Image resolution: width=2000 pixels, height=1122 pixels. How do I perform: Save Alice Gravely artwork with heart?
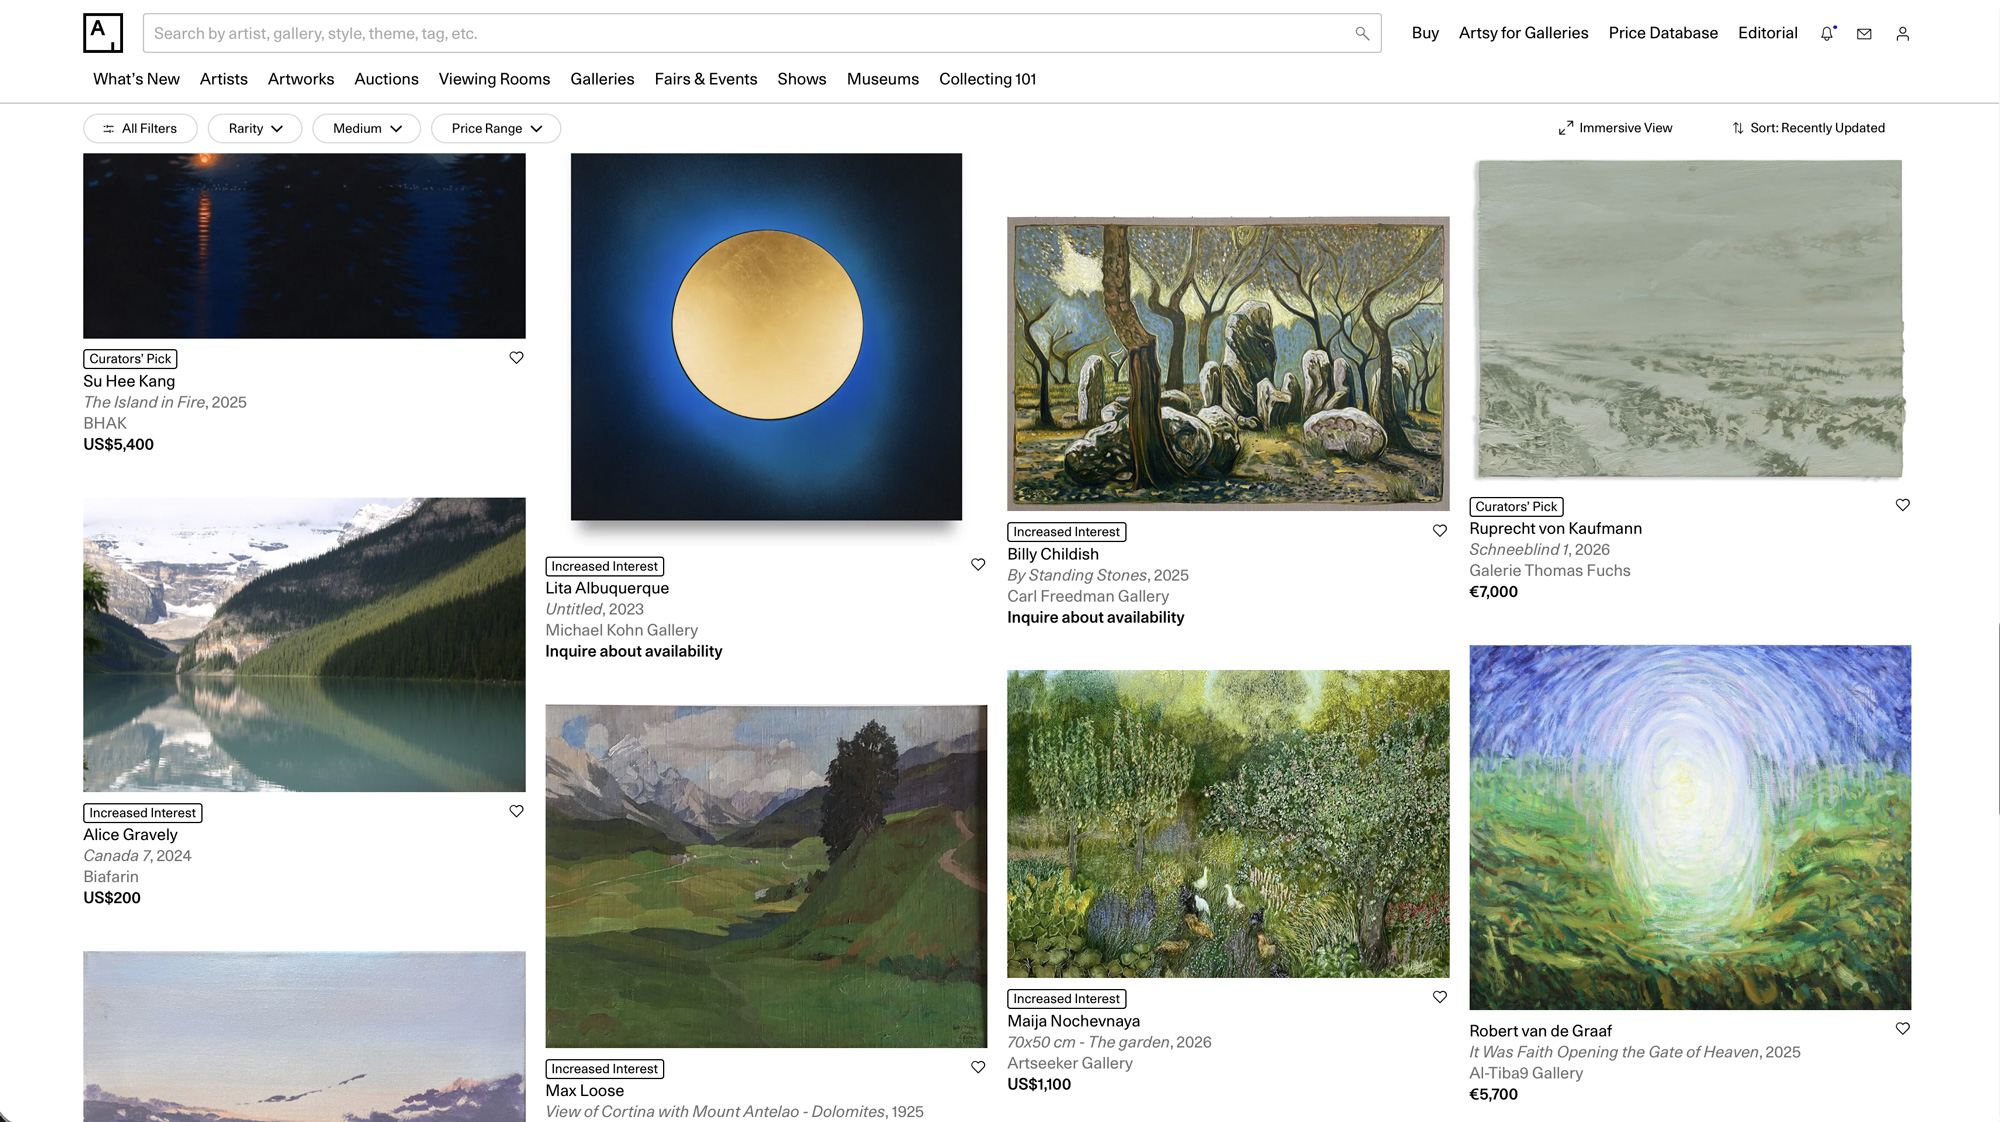516,811
